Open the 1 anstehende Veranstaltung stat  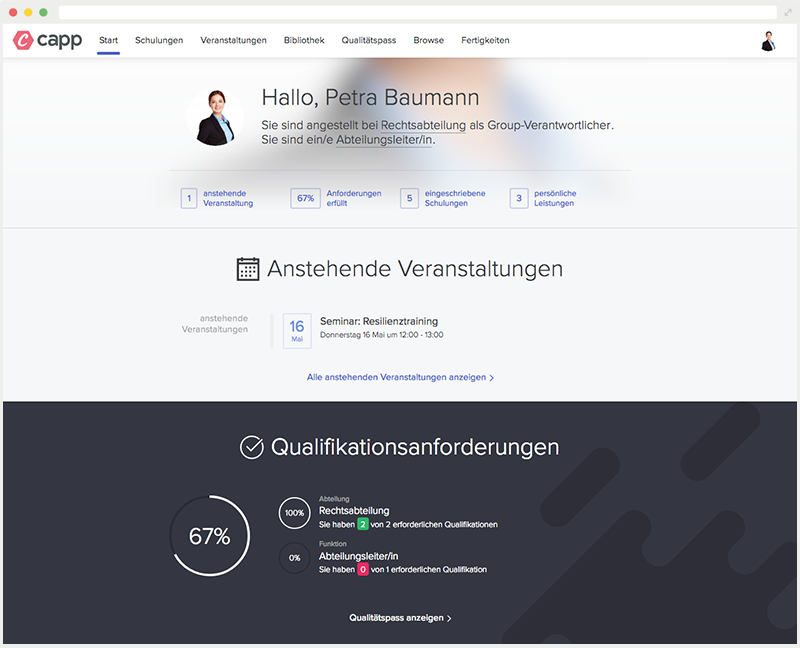click(217, 198)
